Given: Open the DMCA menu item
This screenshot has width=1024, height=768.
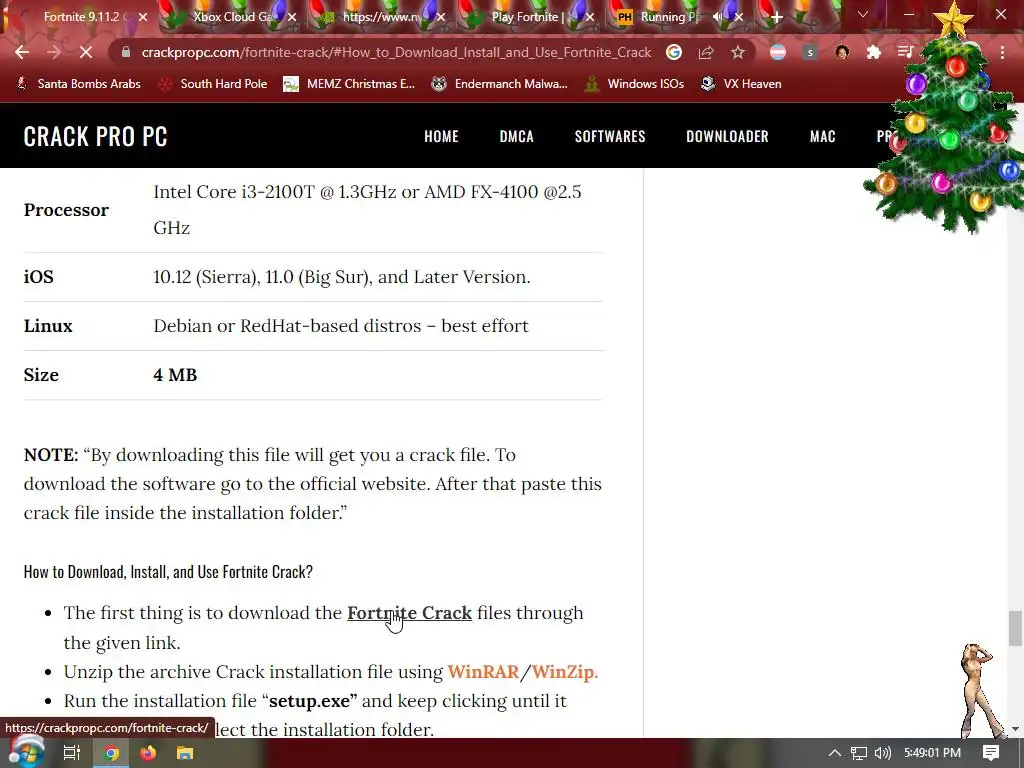Looking at the screenshot, I should coord(517,136).
